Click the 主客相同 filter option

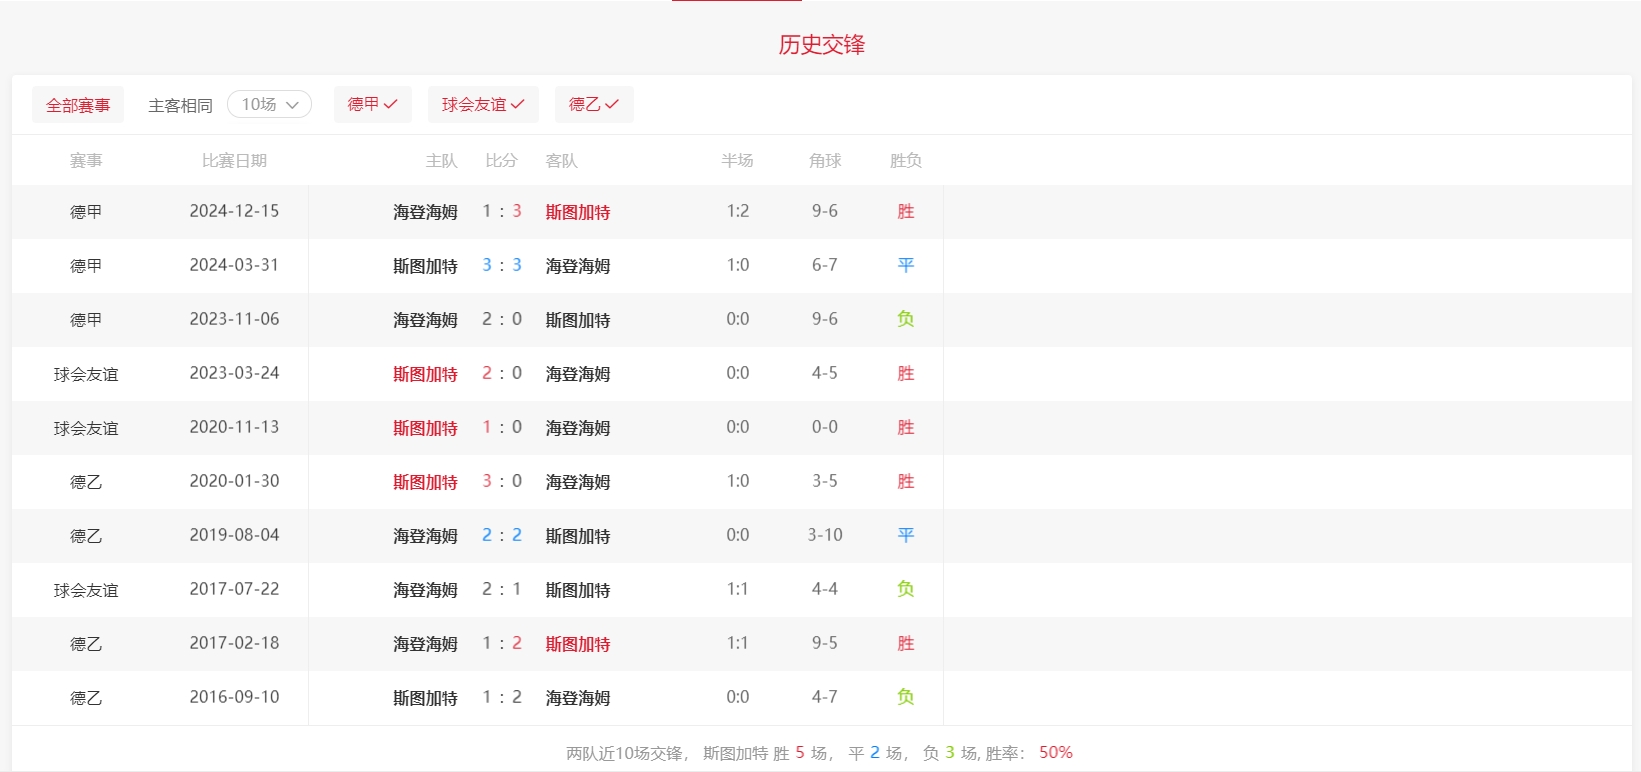tap(180, 105)
